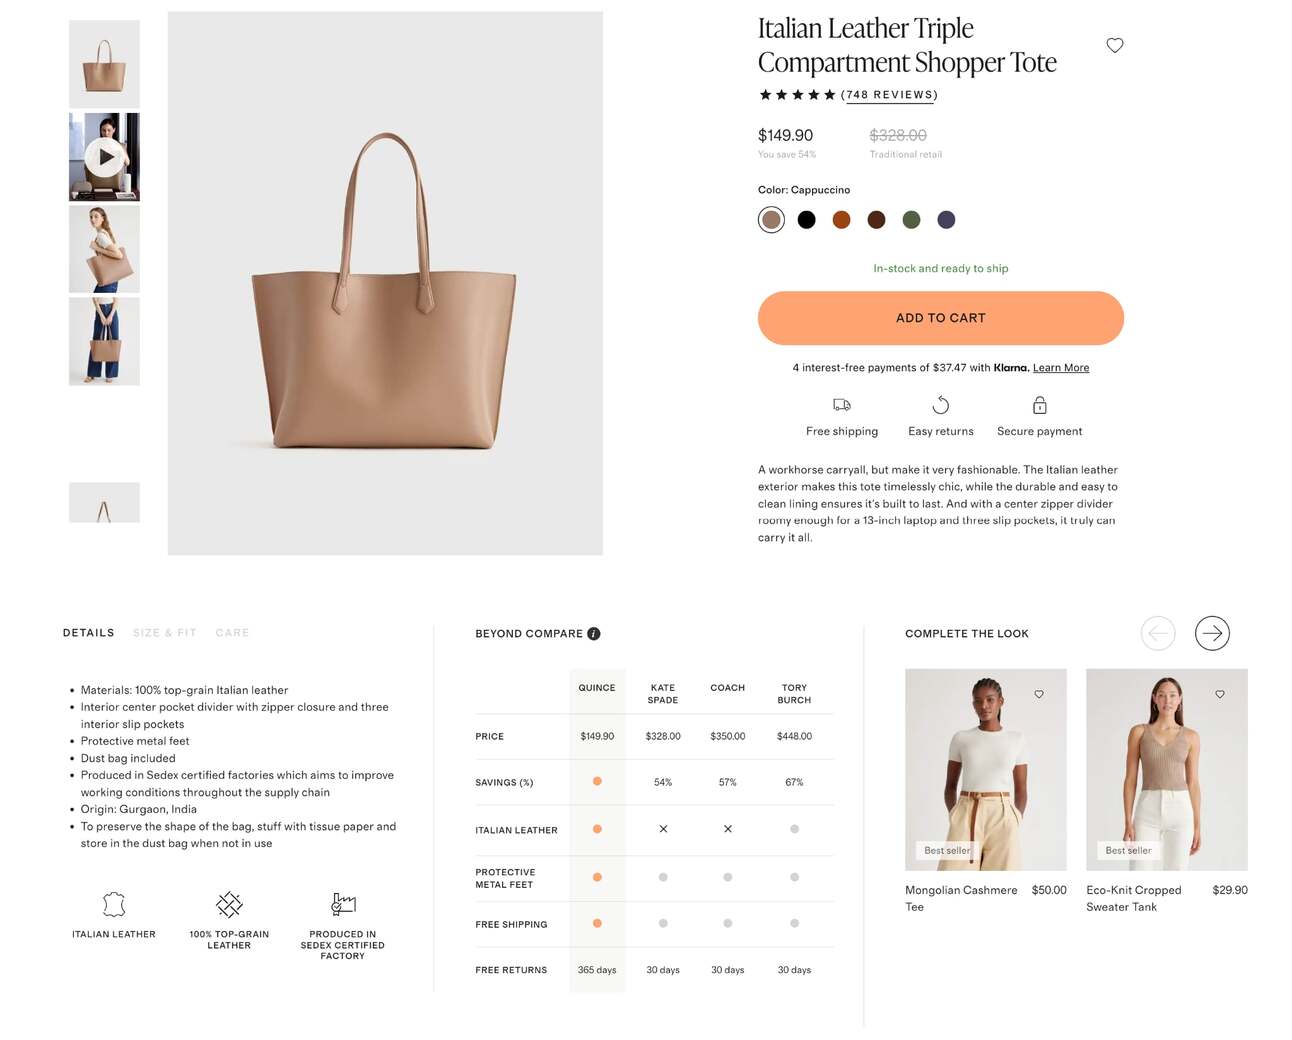Favorite the Mongolian Cashmere Tee heart

tap(1039, 694)
